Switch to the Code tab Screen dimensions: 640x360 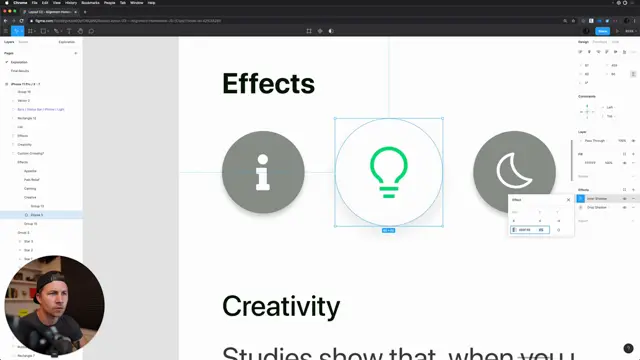coord(615,42)
